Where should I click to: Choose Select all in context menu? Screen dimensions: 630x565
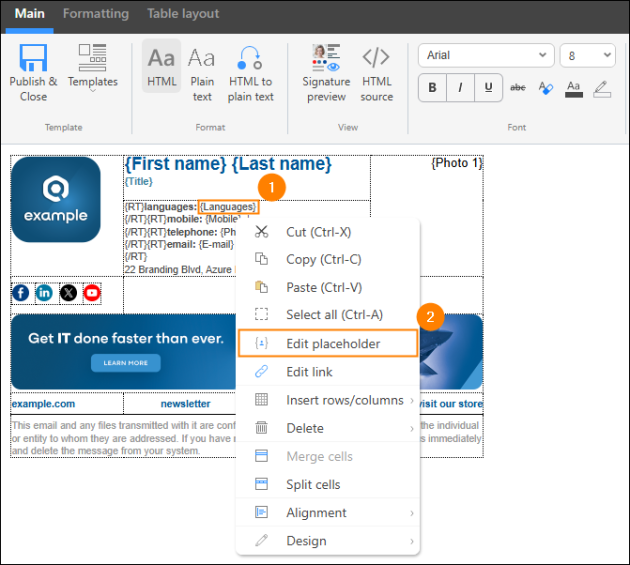click(x=328, y=315)
